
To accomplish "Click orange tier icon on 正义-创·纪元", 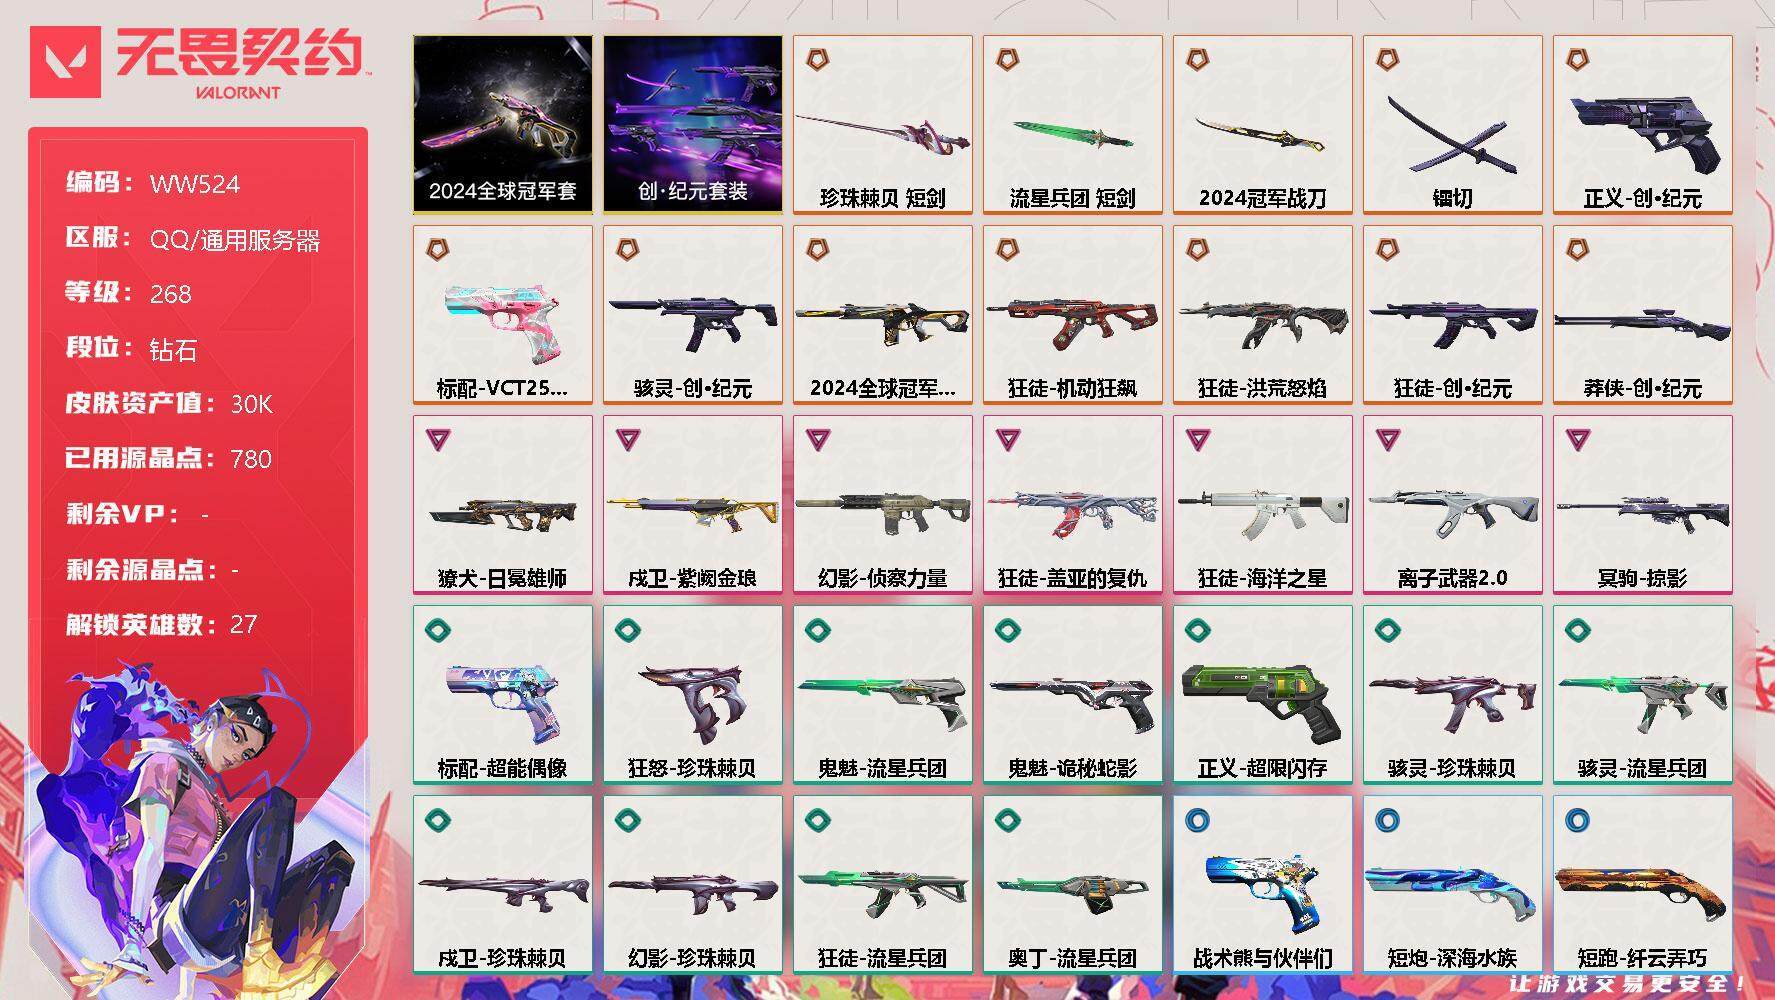I will (1577, 60).
